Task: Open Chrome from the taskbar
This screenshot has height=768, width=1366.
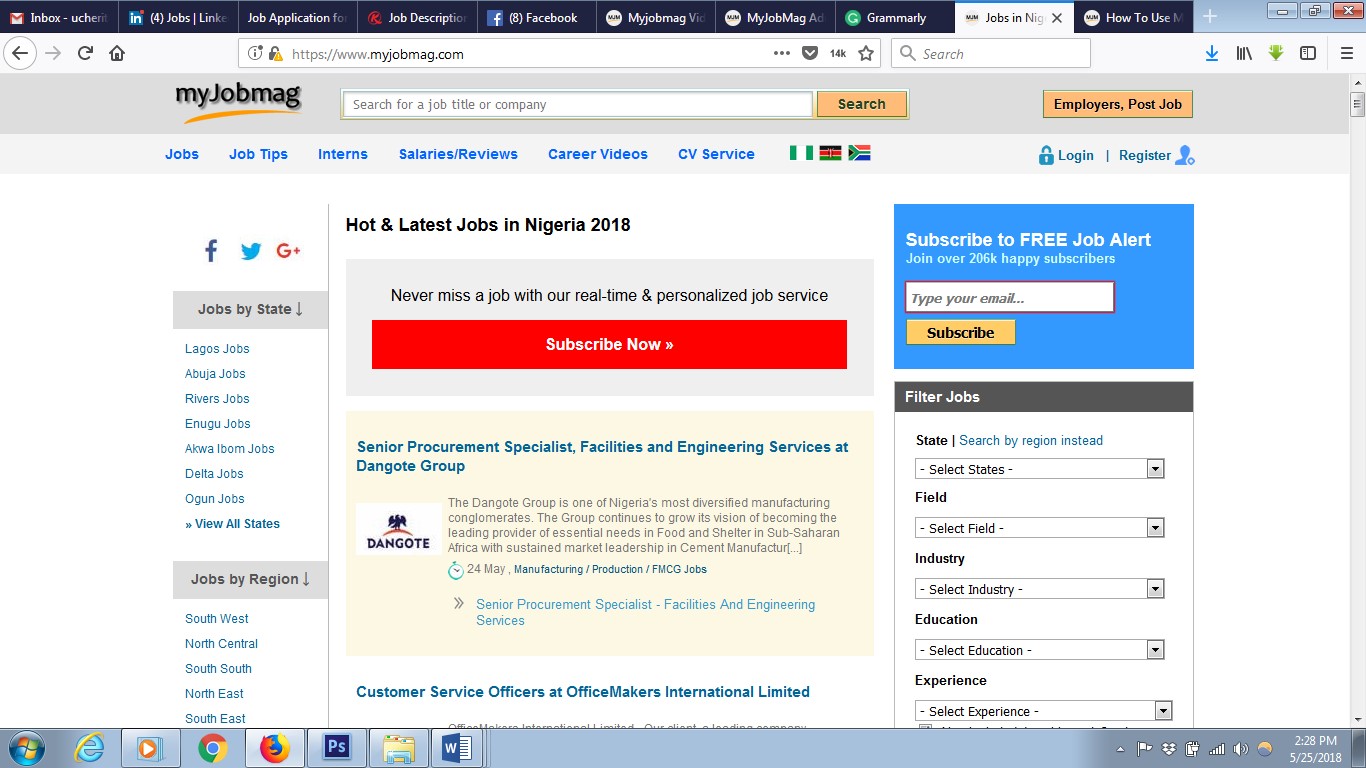Action: 212,748
